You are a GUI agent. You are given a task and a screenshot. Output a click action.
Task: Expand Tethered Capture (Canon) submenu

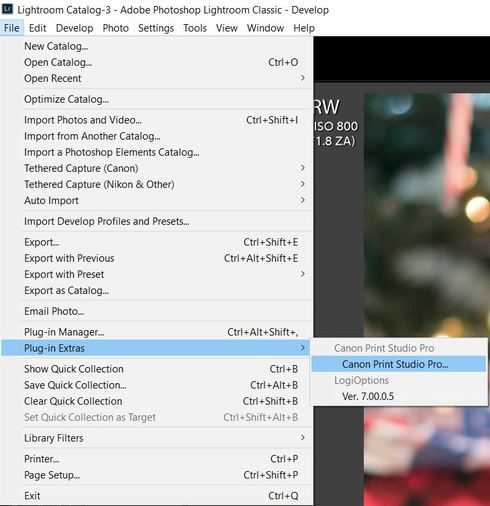point(157,168)
